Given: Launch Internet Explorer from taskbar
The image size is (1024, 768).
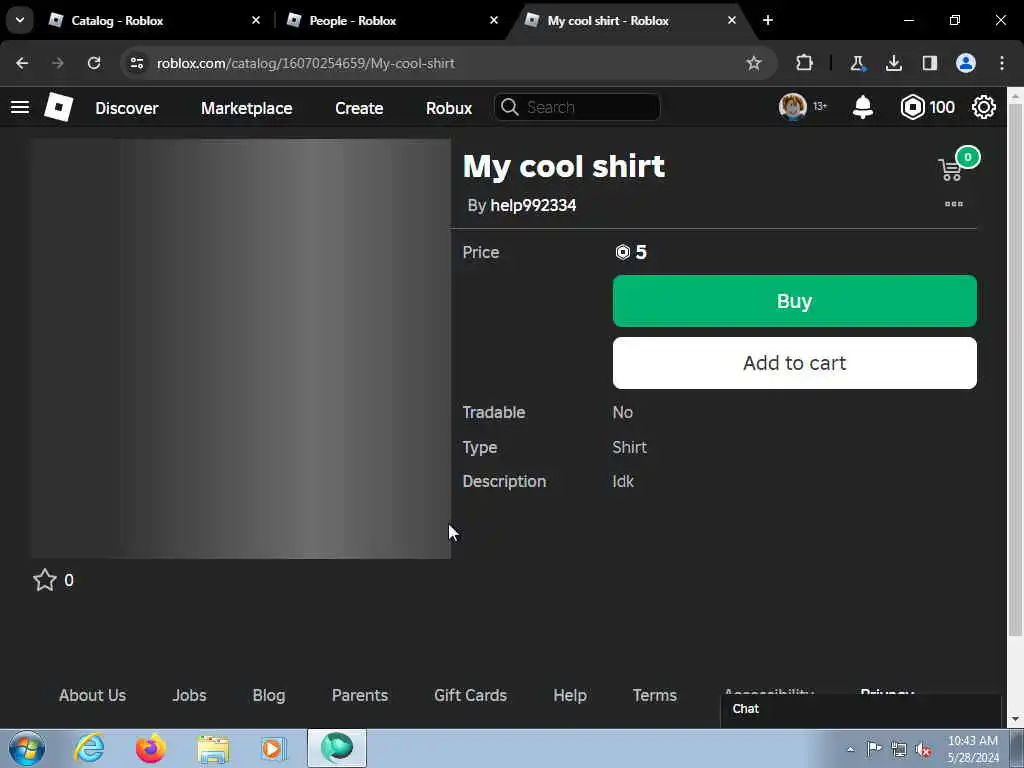Looking at the screenshot, I should click(x=89, y=748).
